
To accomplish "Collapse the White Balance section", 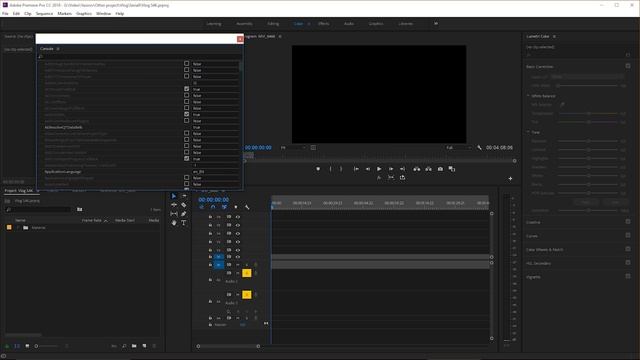I will tap(528, 96).
